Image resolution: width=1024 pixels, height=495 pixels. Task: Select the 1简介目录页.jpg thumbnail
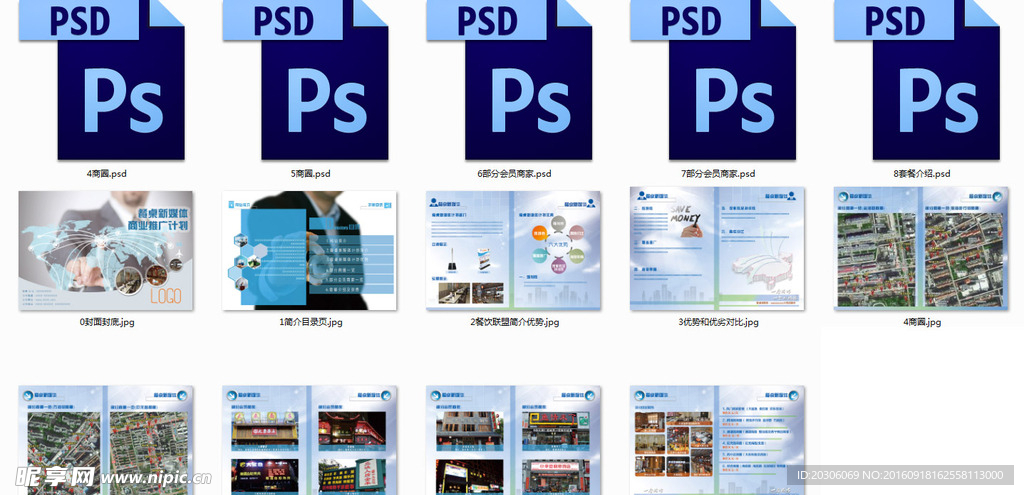(x=310, y=250)
